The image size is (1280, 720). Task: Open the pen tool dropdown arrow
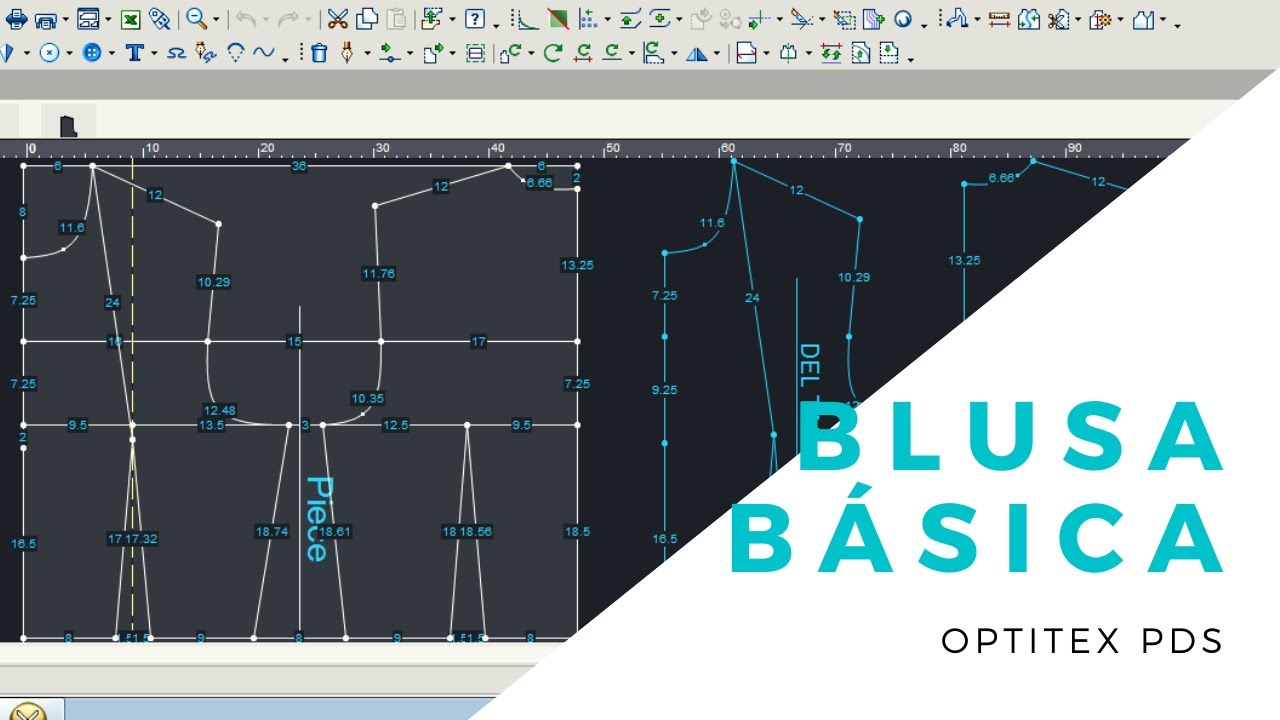[x=367, y=53]
